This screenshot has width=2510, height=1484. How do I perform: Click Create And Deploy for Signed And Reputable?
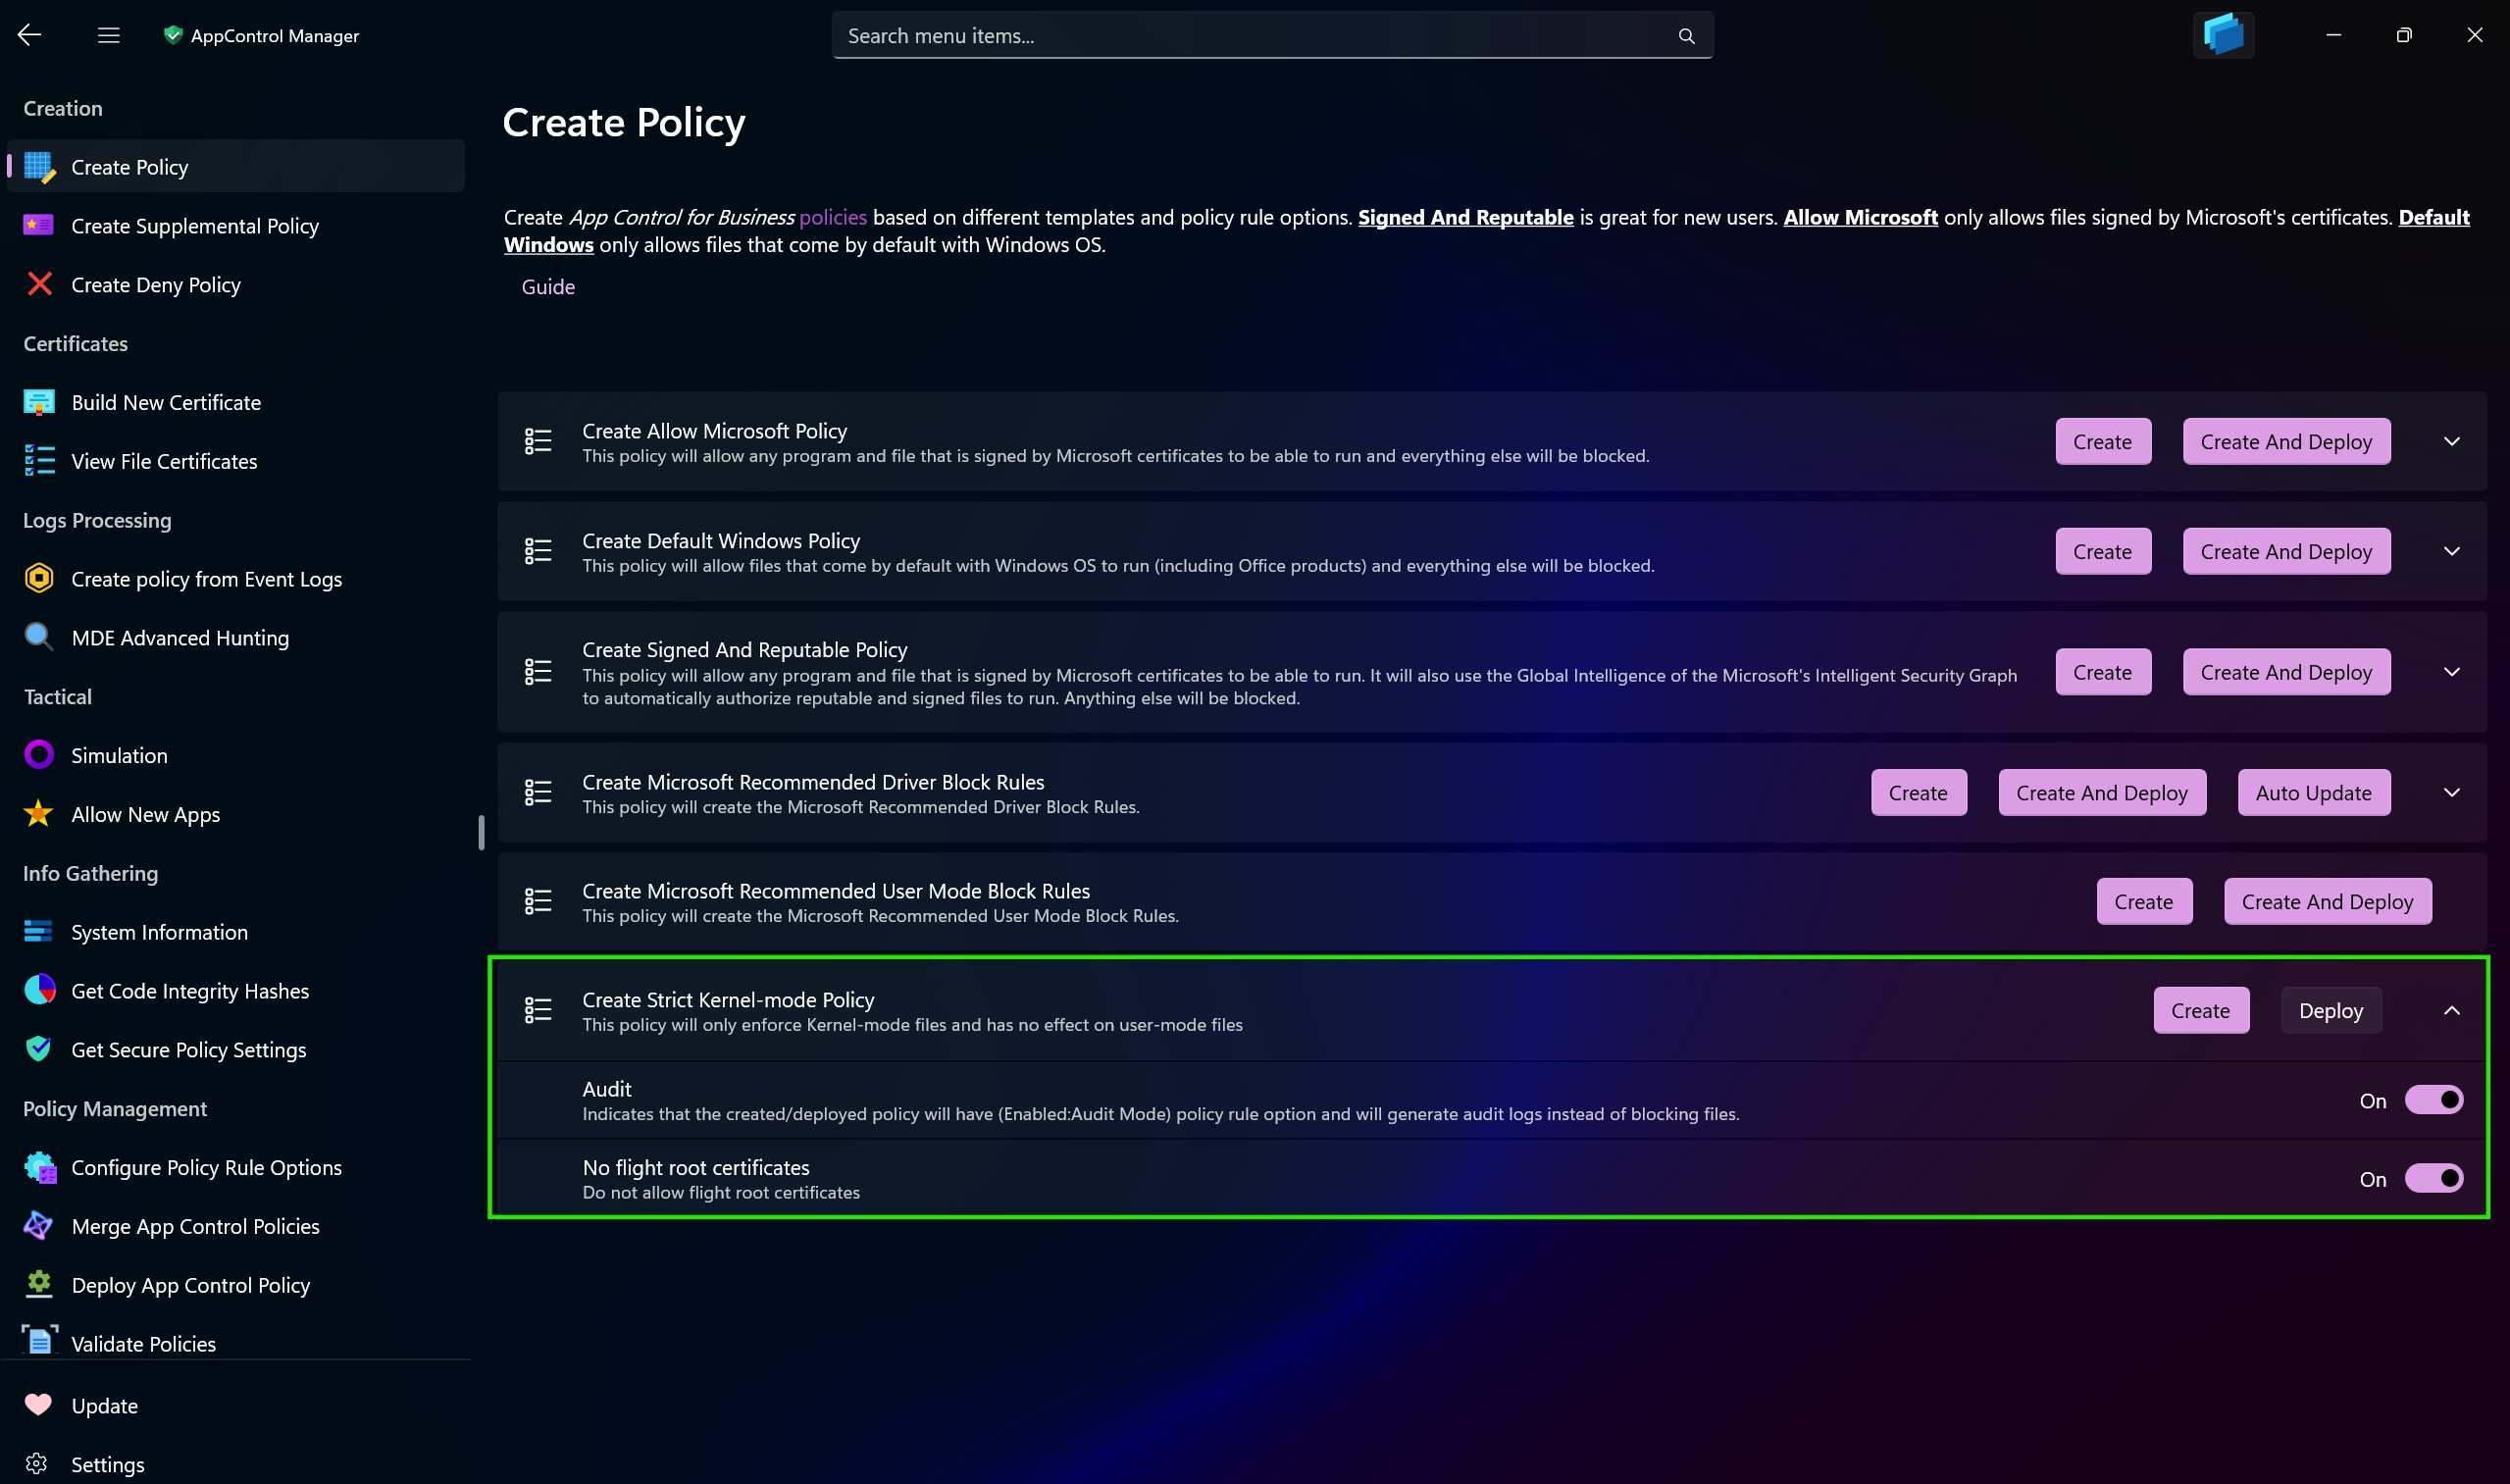tap(2286, 672)
